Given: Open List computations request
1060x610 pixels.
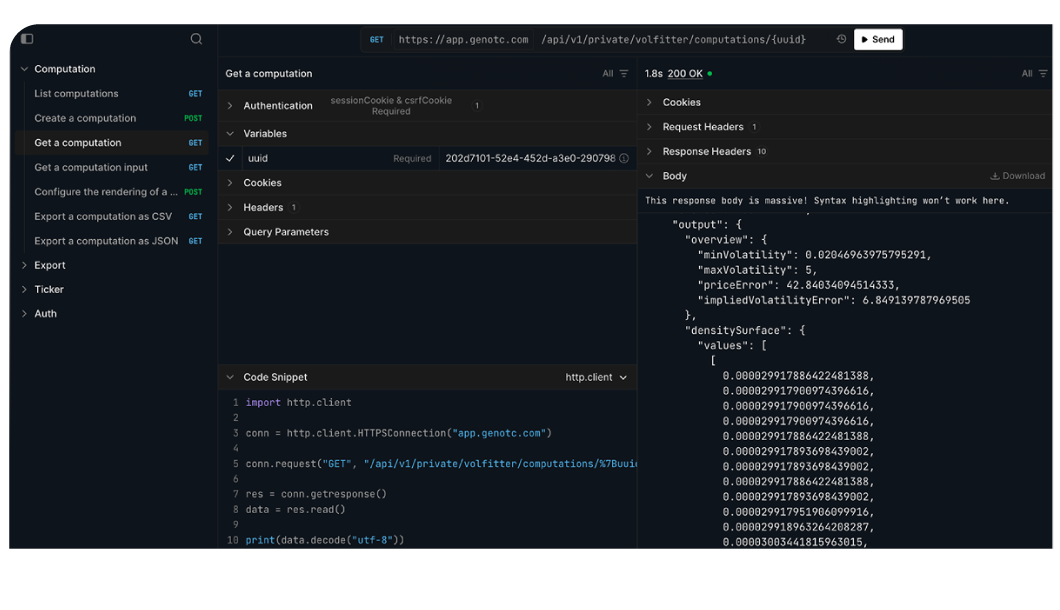Looking at the screenshot, I should tap(112, 93).
